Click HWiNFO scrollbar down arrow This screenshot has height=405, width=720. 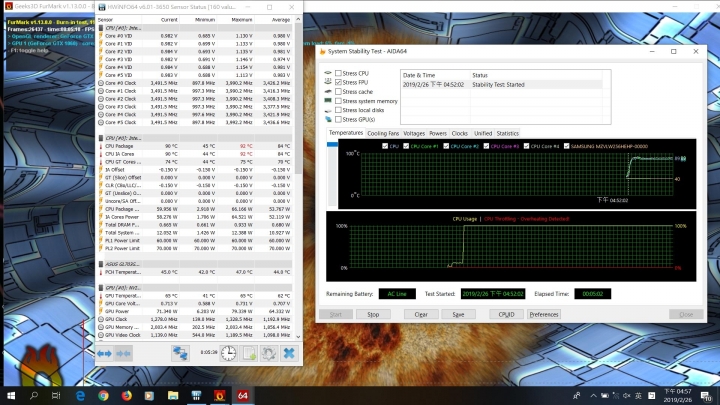pyautogui.click(x=298, y=336)
